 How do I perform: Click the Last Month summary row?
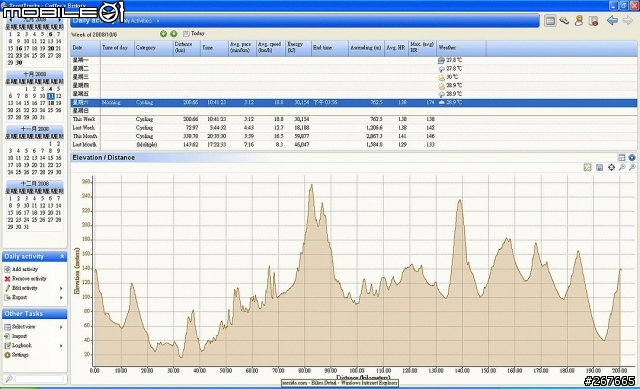click(353, 144)
